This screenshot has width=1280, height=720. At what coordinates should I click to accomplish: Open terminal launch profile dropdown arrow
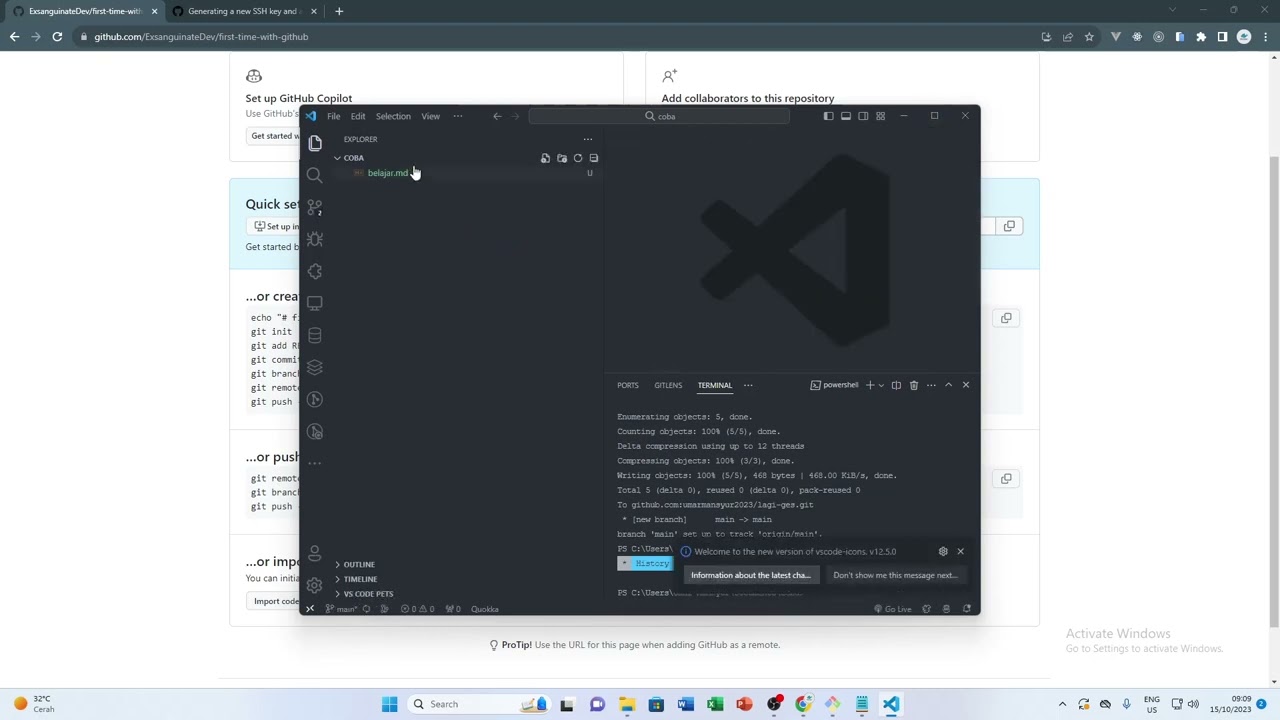click(x=881, y=385)
